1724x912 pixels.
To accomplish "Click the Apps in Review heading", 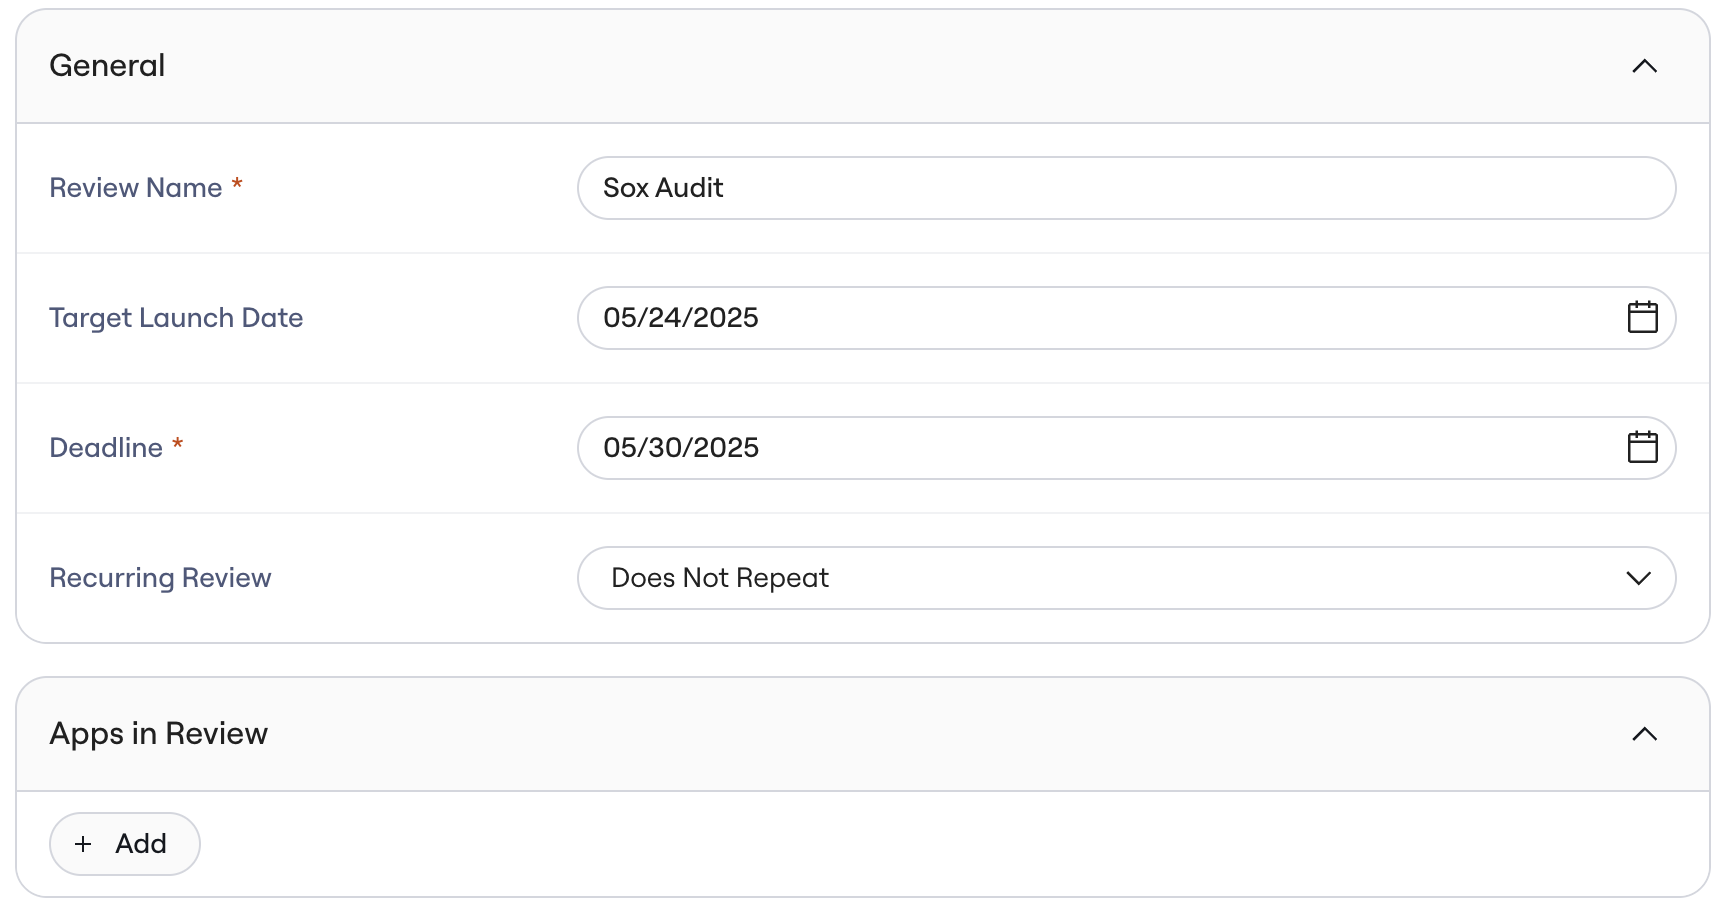I will click(x=159, y=734).
